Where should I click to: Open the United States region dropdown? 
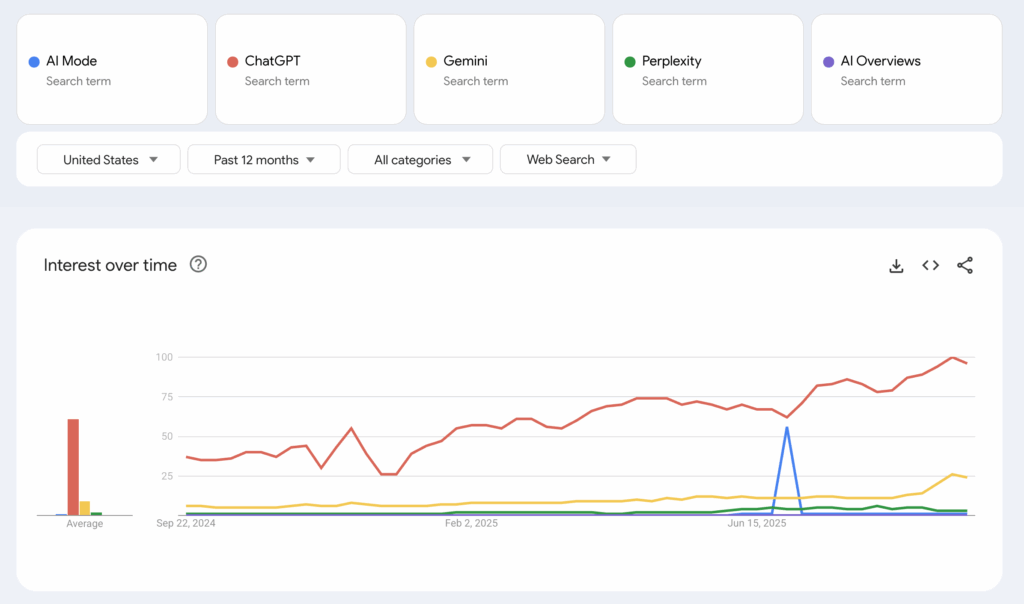[109, 160]
